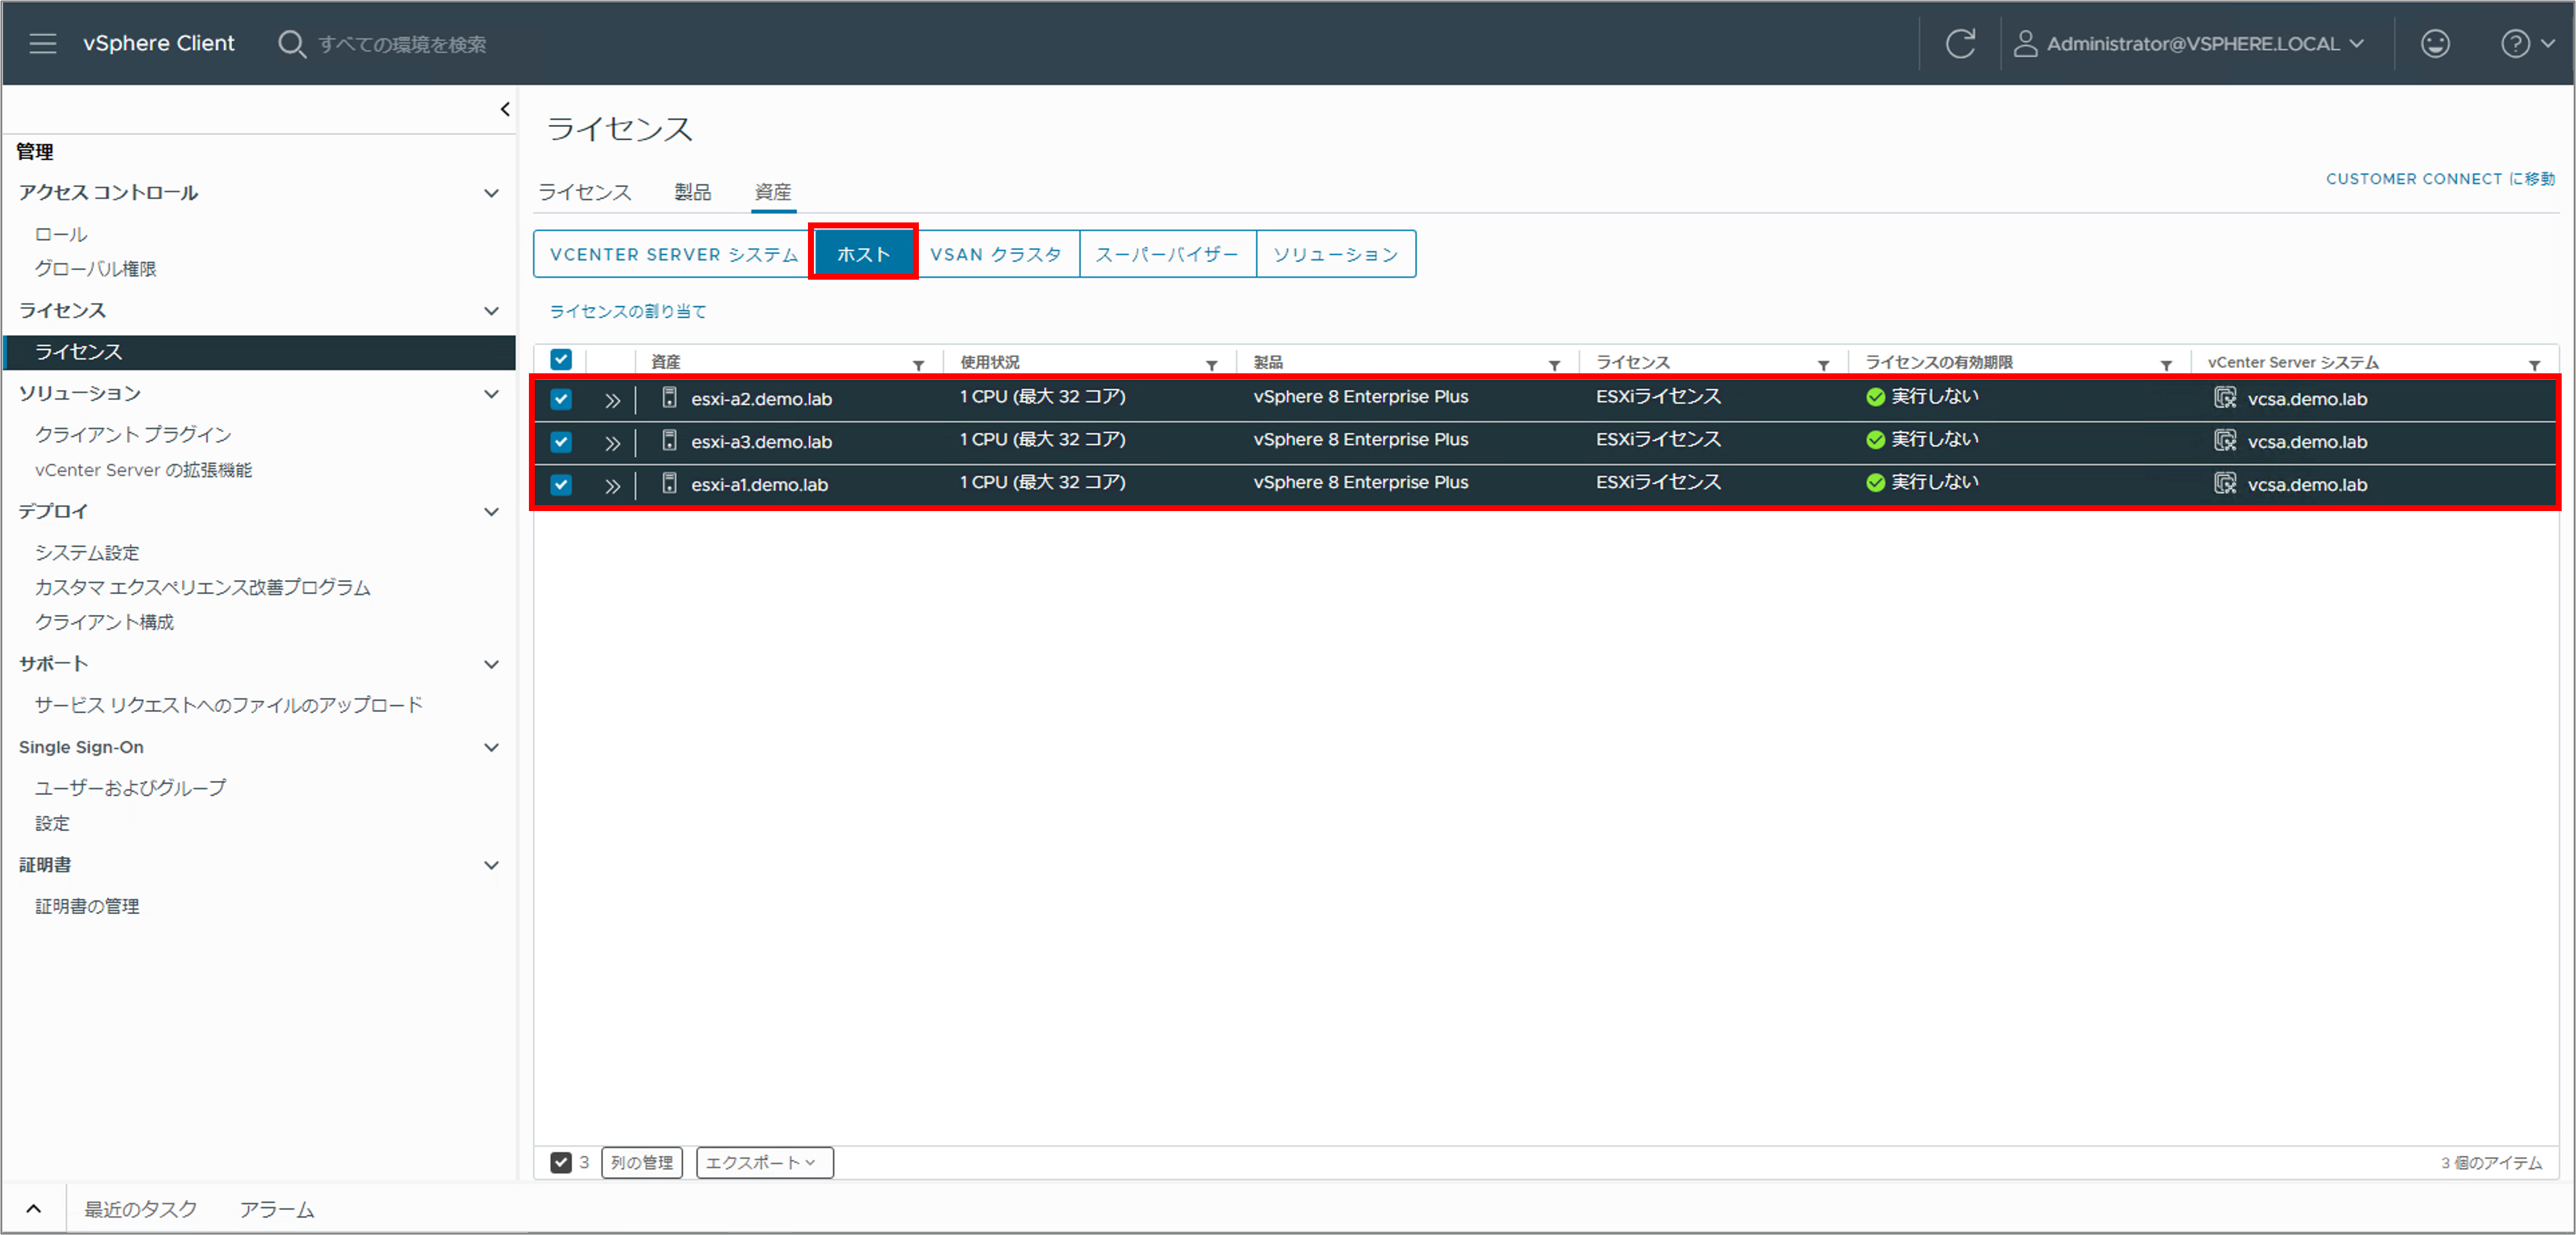Expand the bottom tasks panel arrow
Screen dimensions: 2576x1235
click(33, 1208)
